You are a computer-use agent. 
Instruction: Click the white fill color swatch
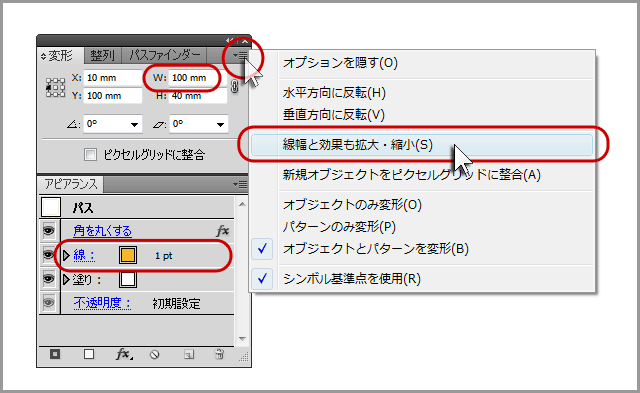pos(128,280)
